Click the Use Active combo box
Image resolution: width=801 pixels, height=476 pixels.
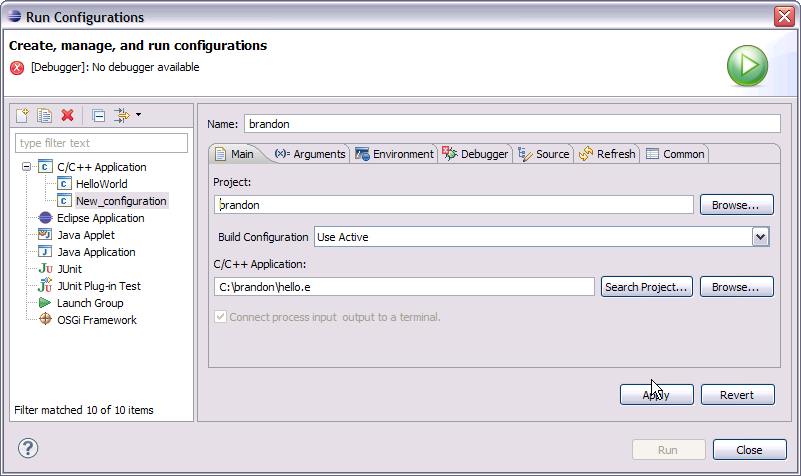click(541, 237)
